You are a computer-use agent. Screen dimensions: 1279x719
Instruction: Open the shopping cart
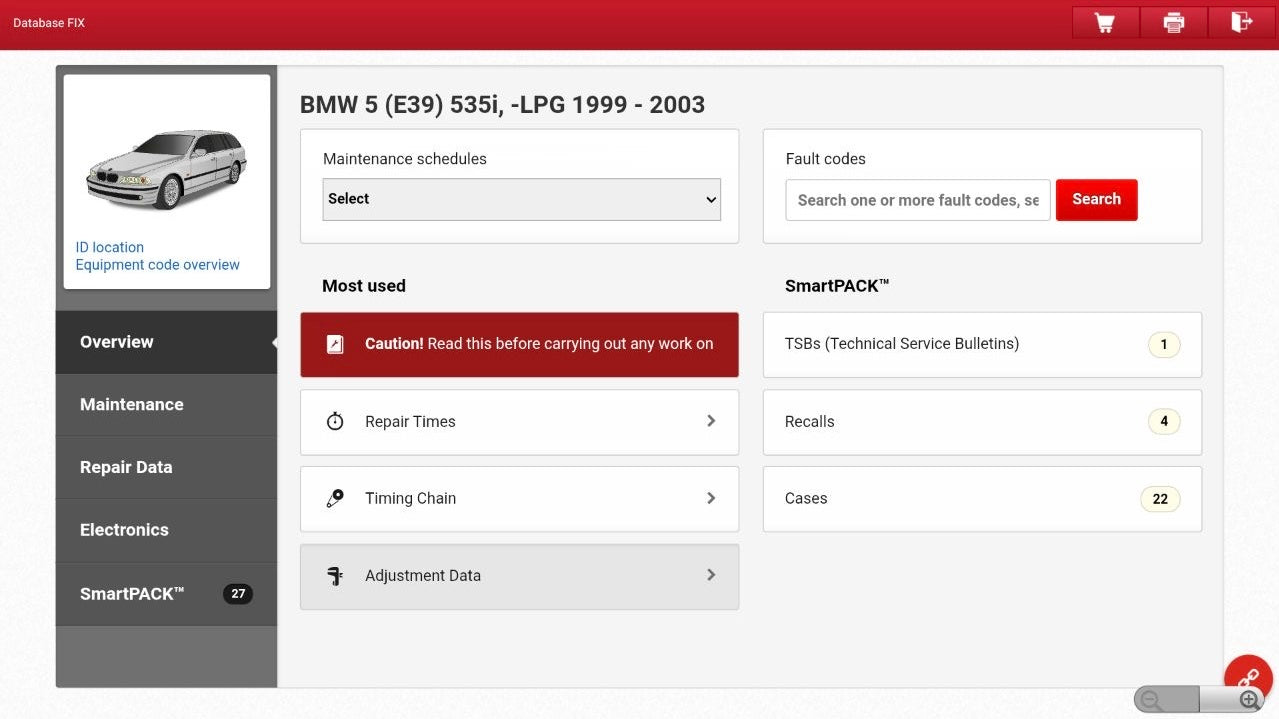[x=1104, y=21]
